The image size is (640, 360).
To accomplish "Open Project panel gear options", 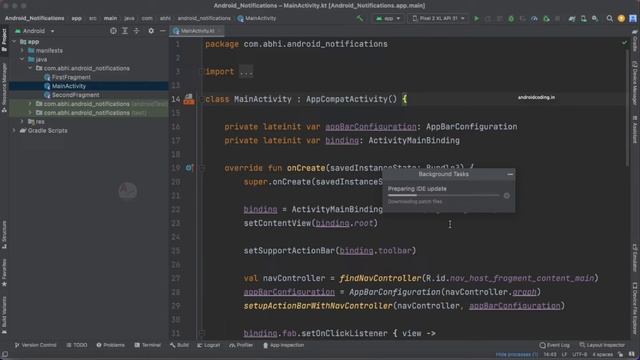I will [151, 31].
